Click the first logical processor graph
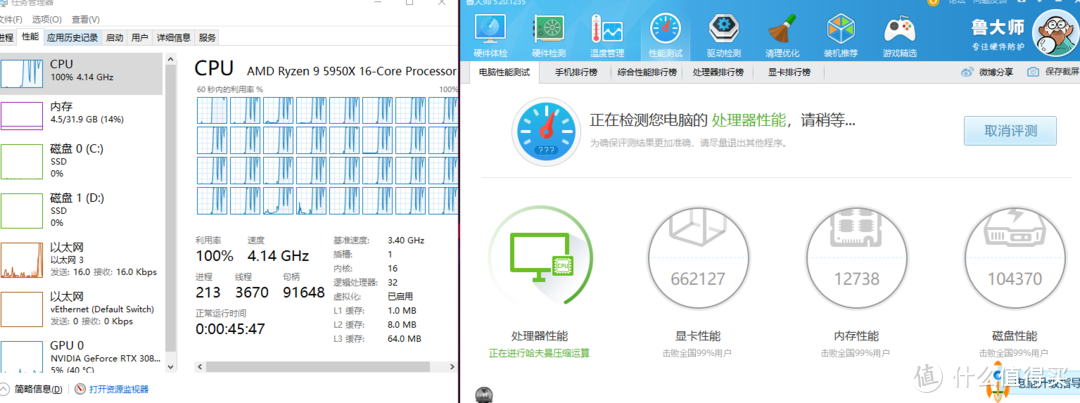Viewport: 1080px width, 403px height. pos(211,110)
